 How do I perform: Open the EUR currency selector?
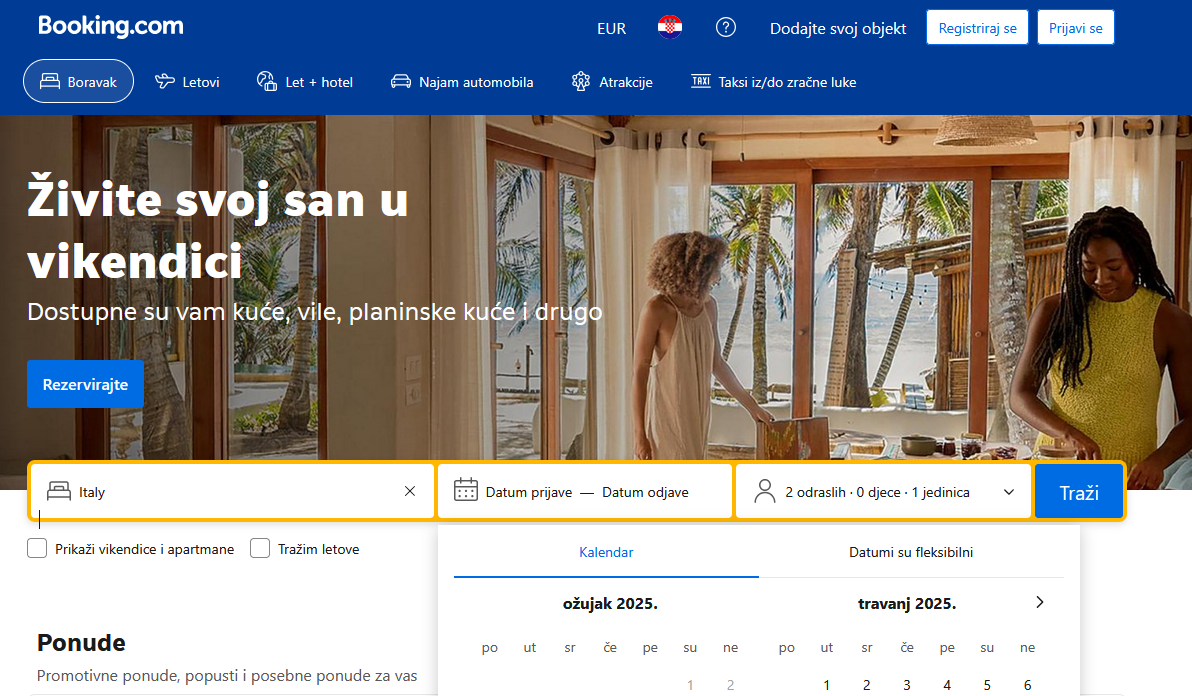click(x=611, y=29)
